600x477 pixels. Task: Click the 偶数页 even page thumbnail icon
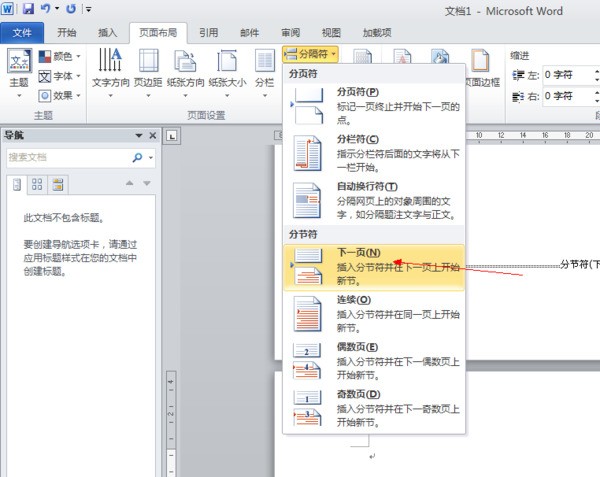click(x=307, y=361)
